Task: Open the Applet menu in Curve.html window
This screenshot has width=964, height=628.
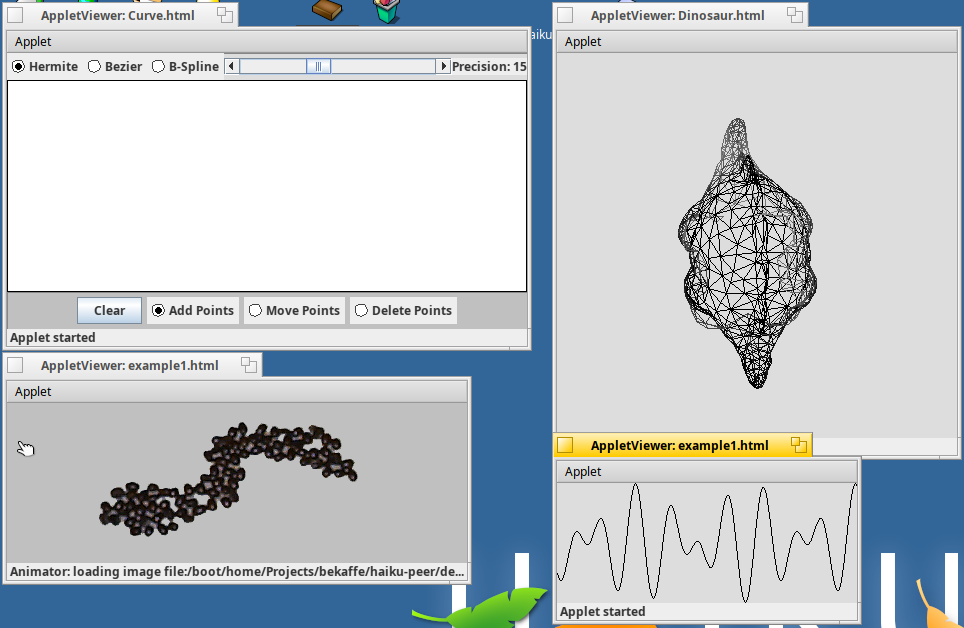Action: (33, 42)
